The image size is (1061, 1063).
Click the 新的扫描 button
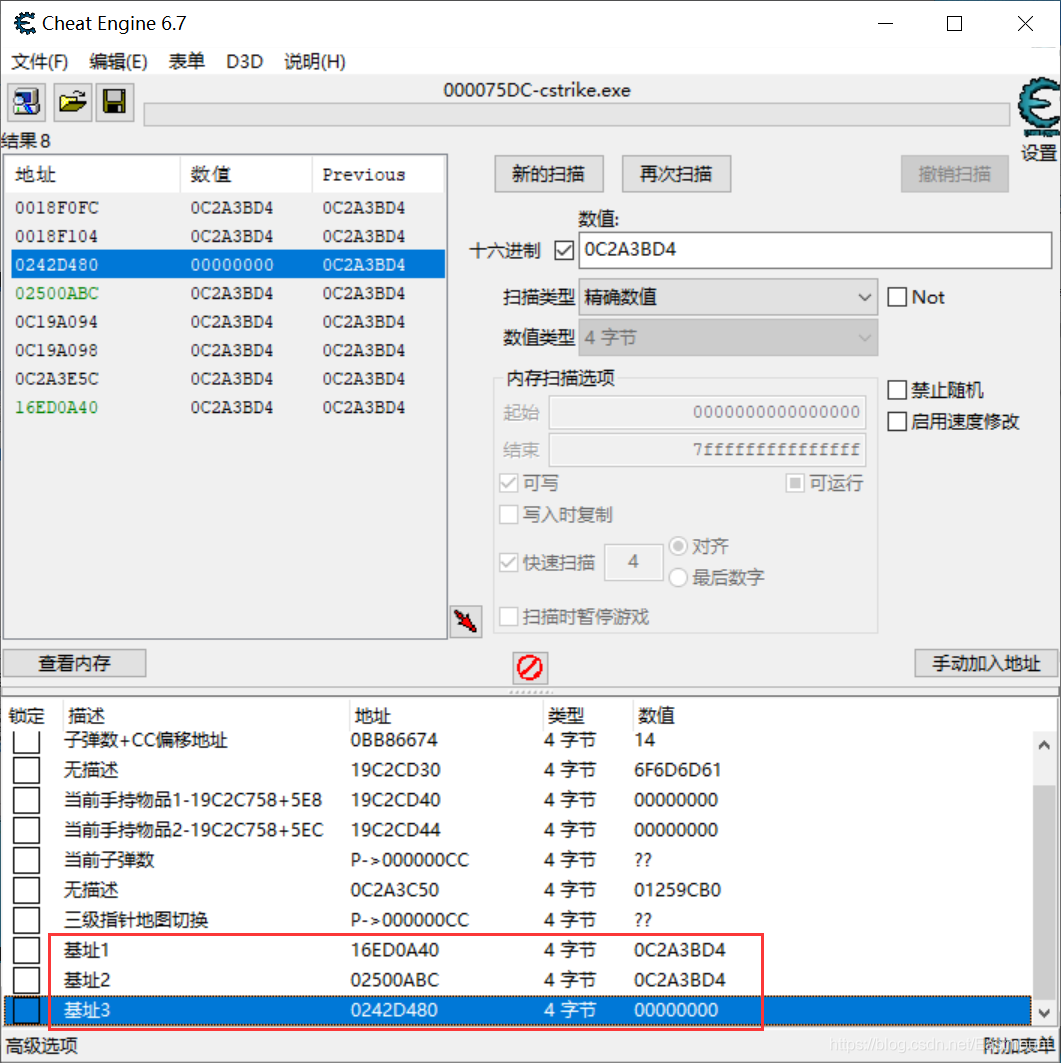tap(548, 174)
